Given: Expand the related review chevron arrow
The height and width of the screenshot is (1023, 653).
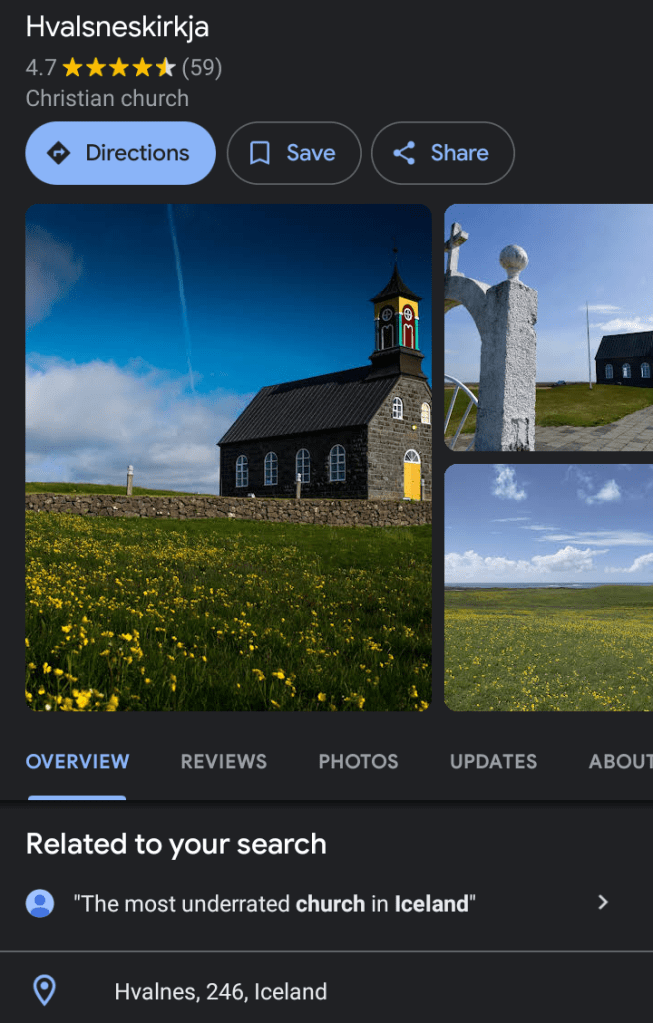Looking at the screenshot, I should click(x=602, y=902).
